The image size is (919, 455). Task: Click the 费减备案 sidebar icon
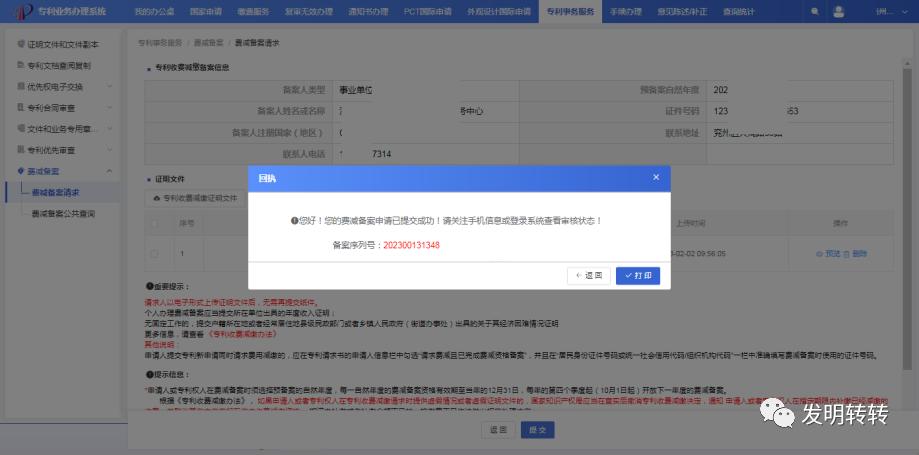[x=21, y=171]
